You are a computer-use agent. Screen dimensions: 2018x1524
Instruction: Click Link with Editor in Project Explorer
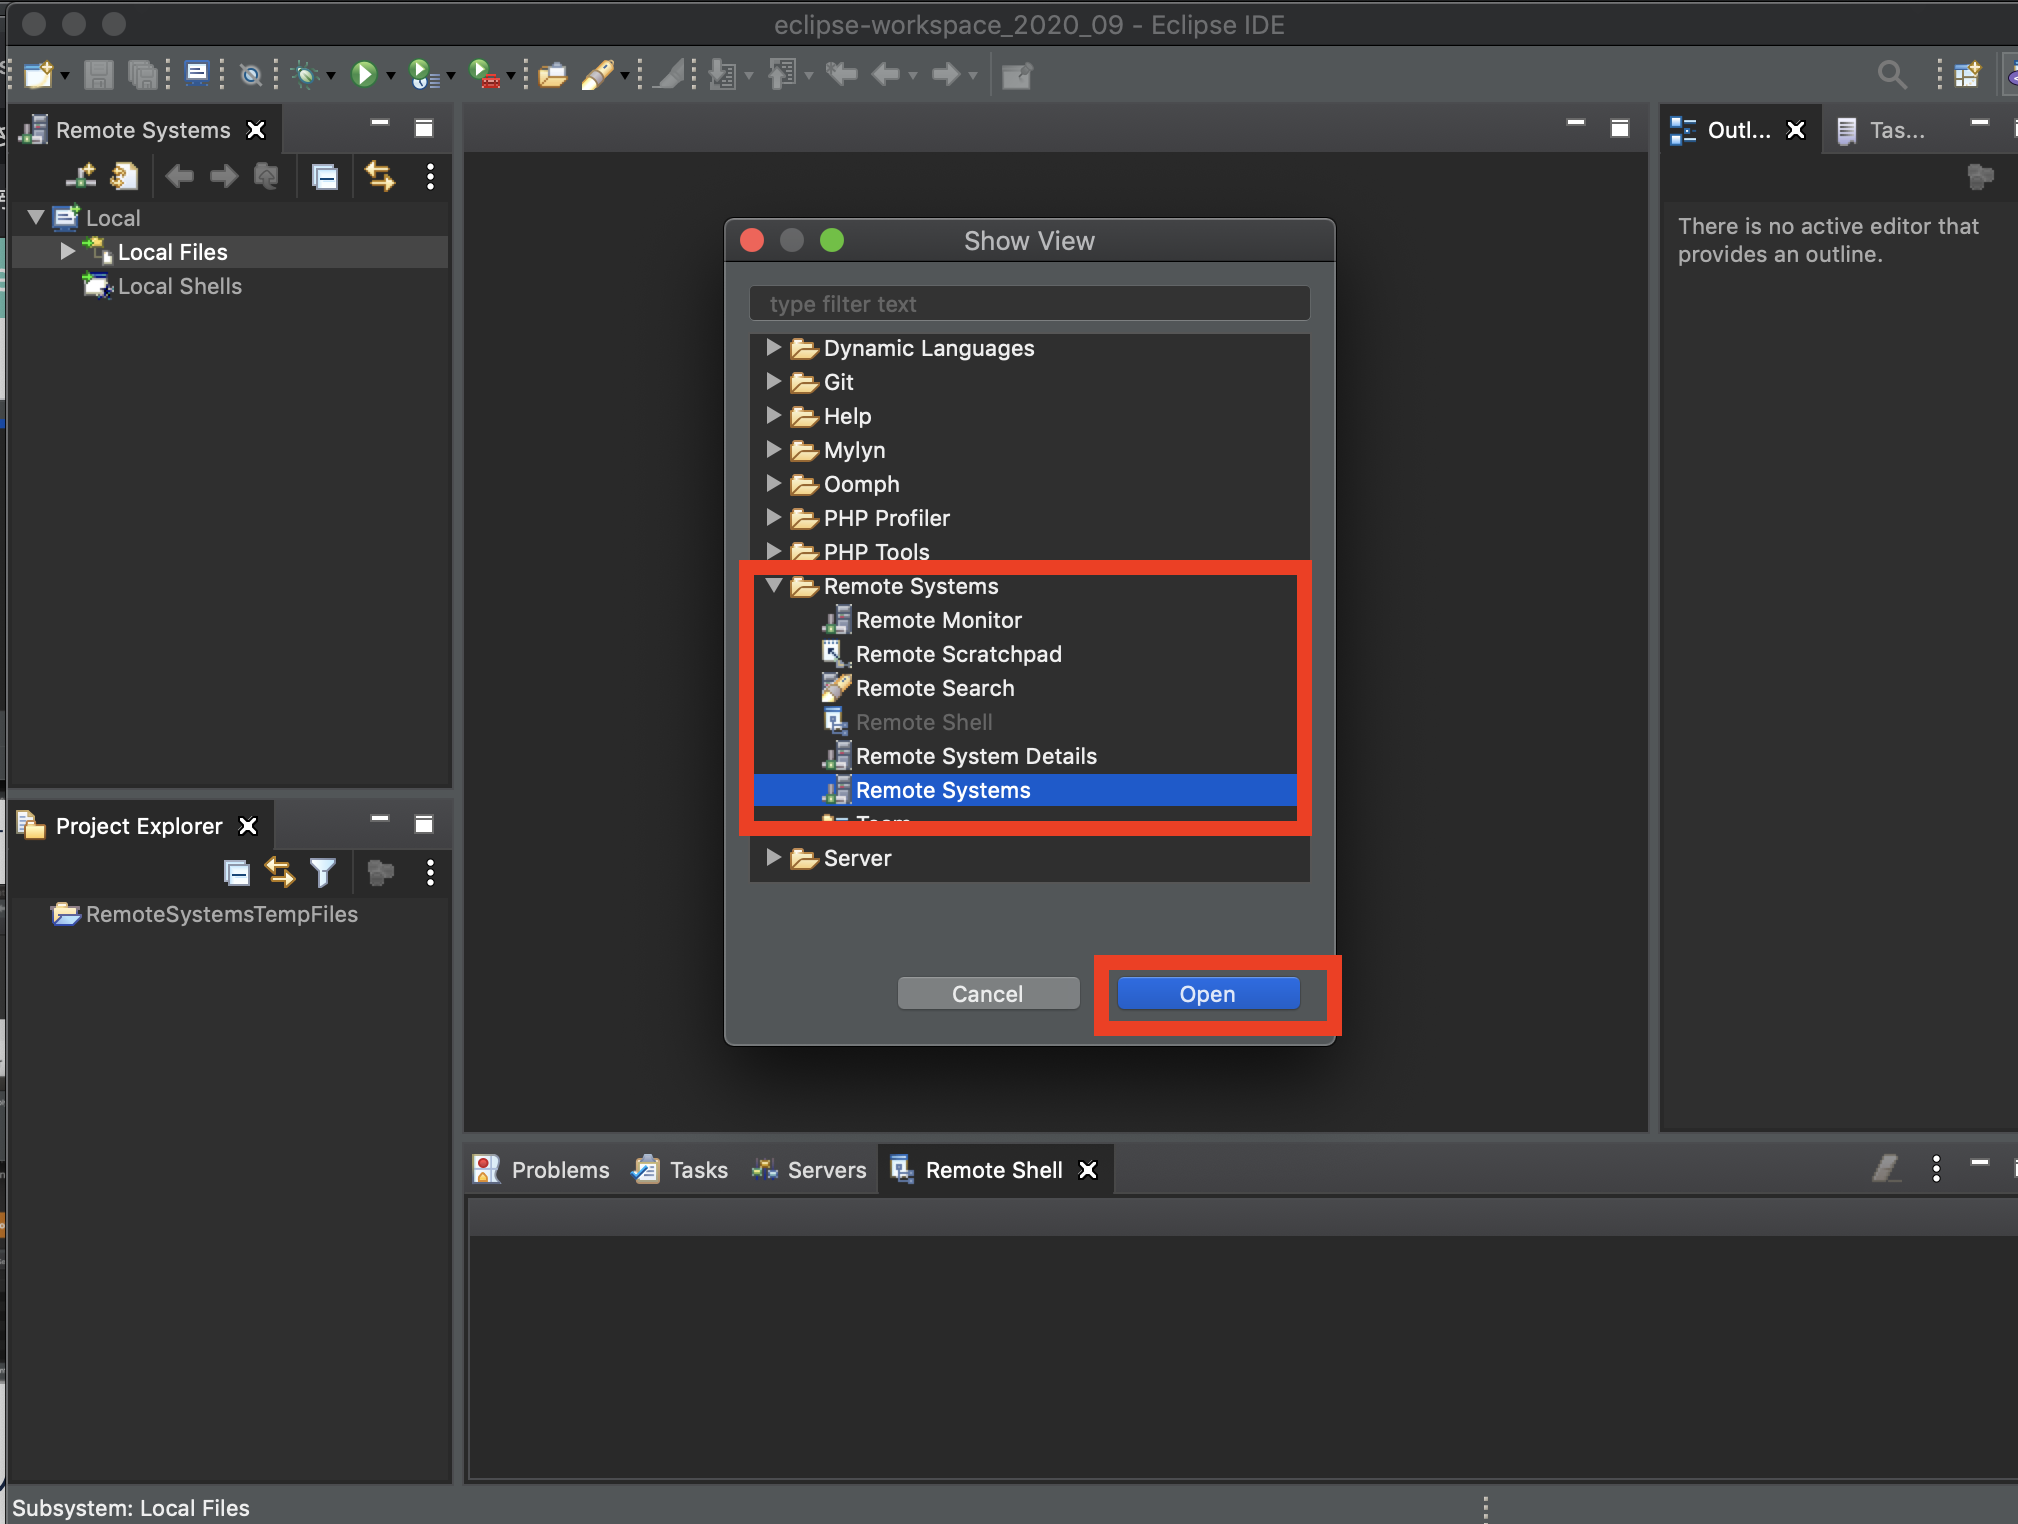click(x=279, y=873)
